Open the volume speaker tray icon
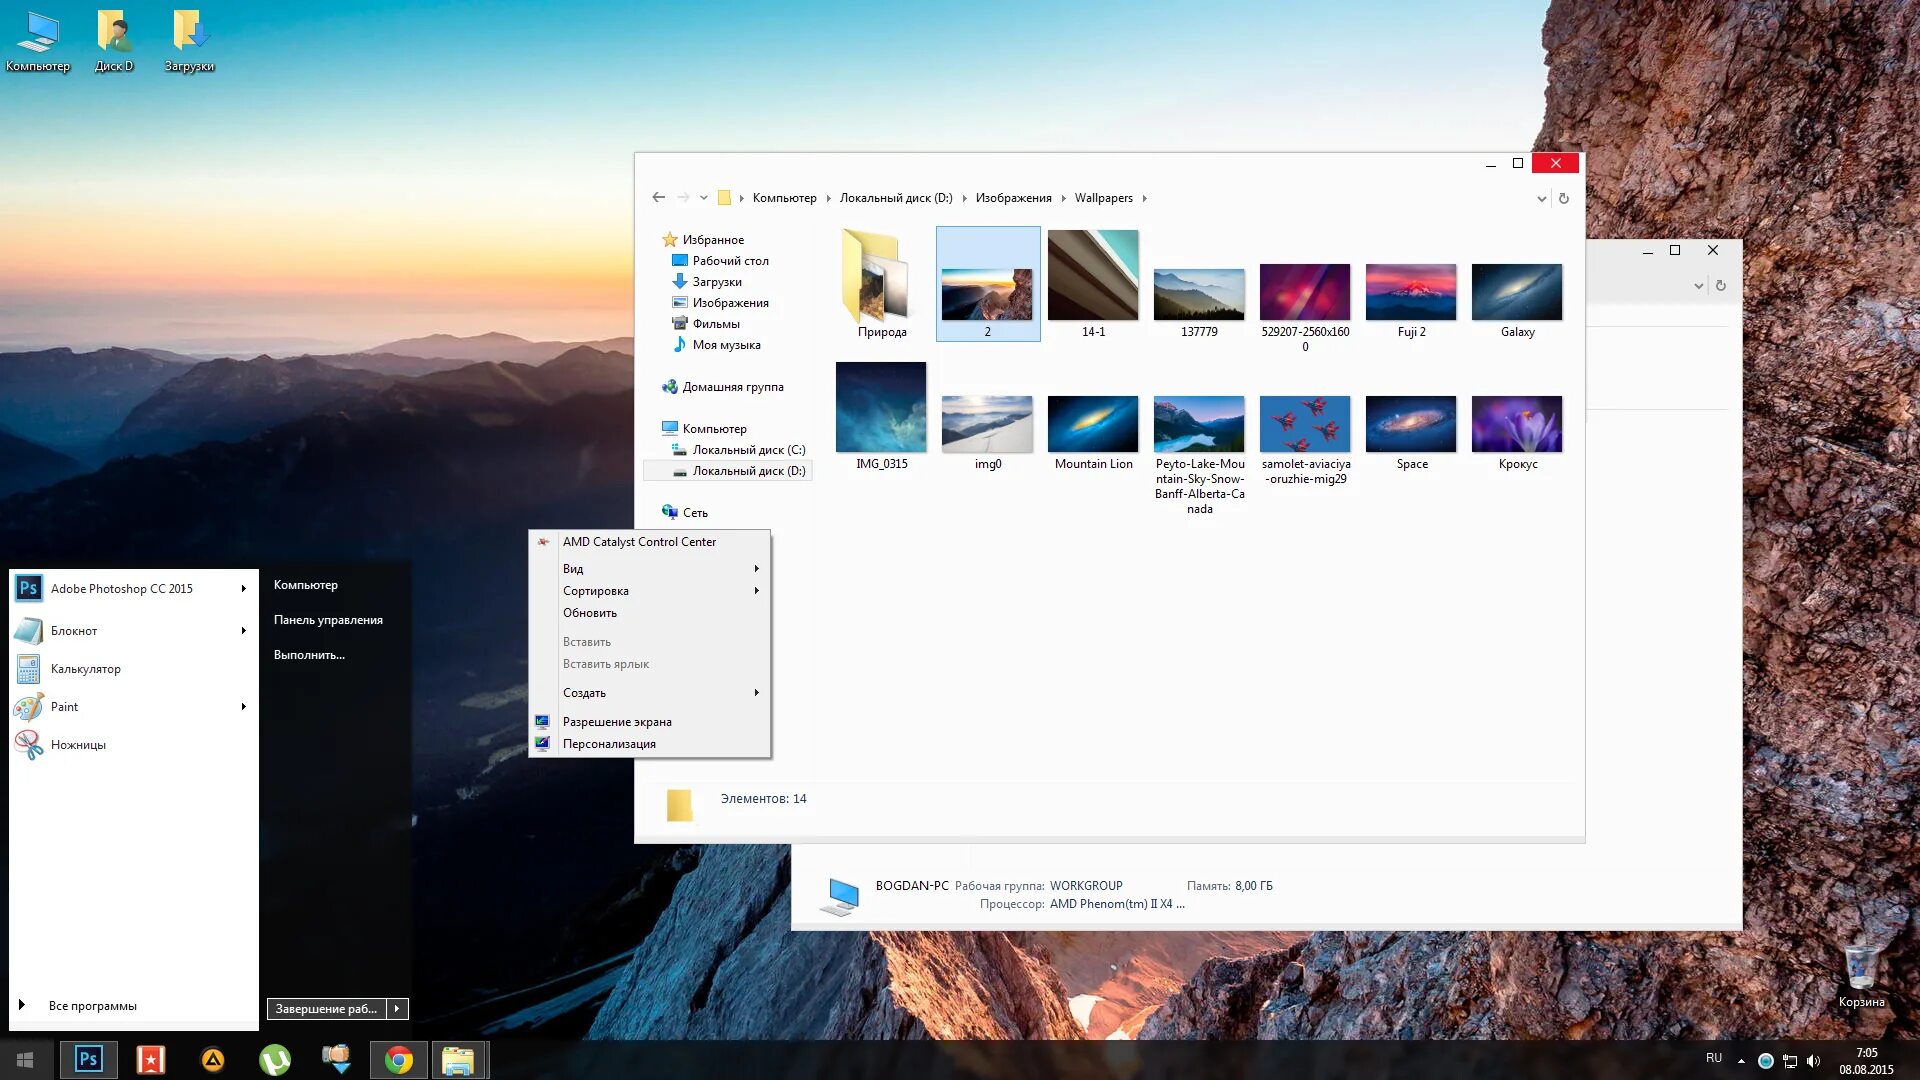The width and height of the screenshot is (1920, 1080). (x=1813, y=1060)
